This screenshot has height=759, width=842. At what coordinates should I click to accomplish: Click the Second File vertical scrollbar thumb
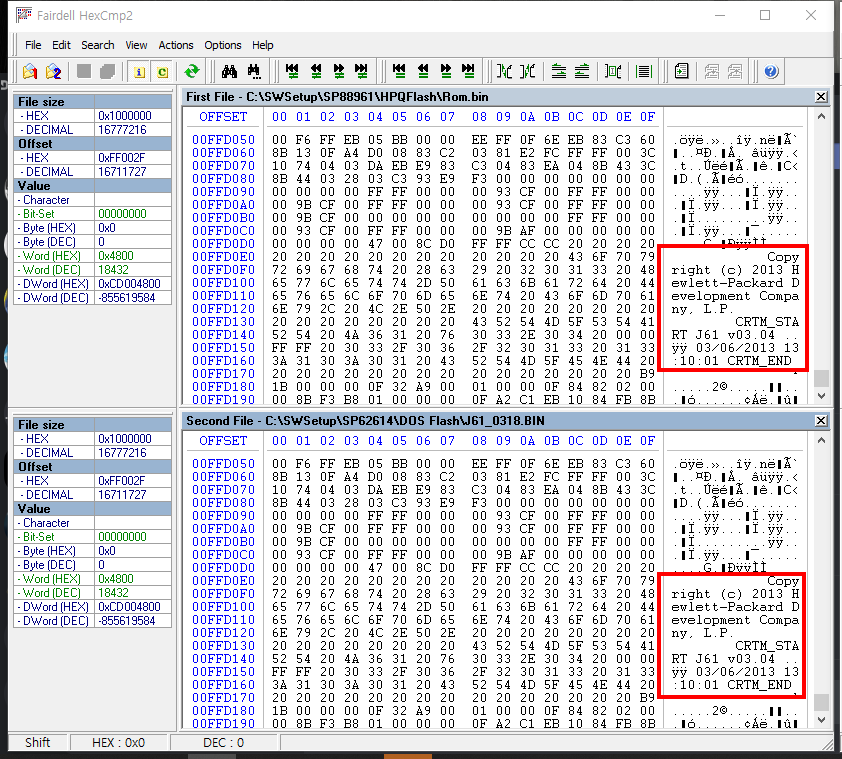click(x=821, y=702)
